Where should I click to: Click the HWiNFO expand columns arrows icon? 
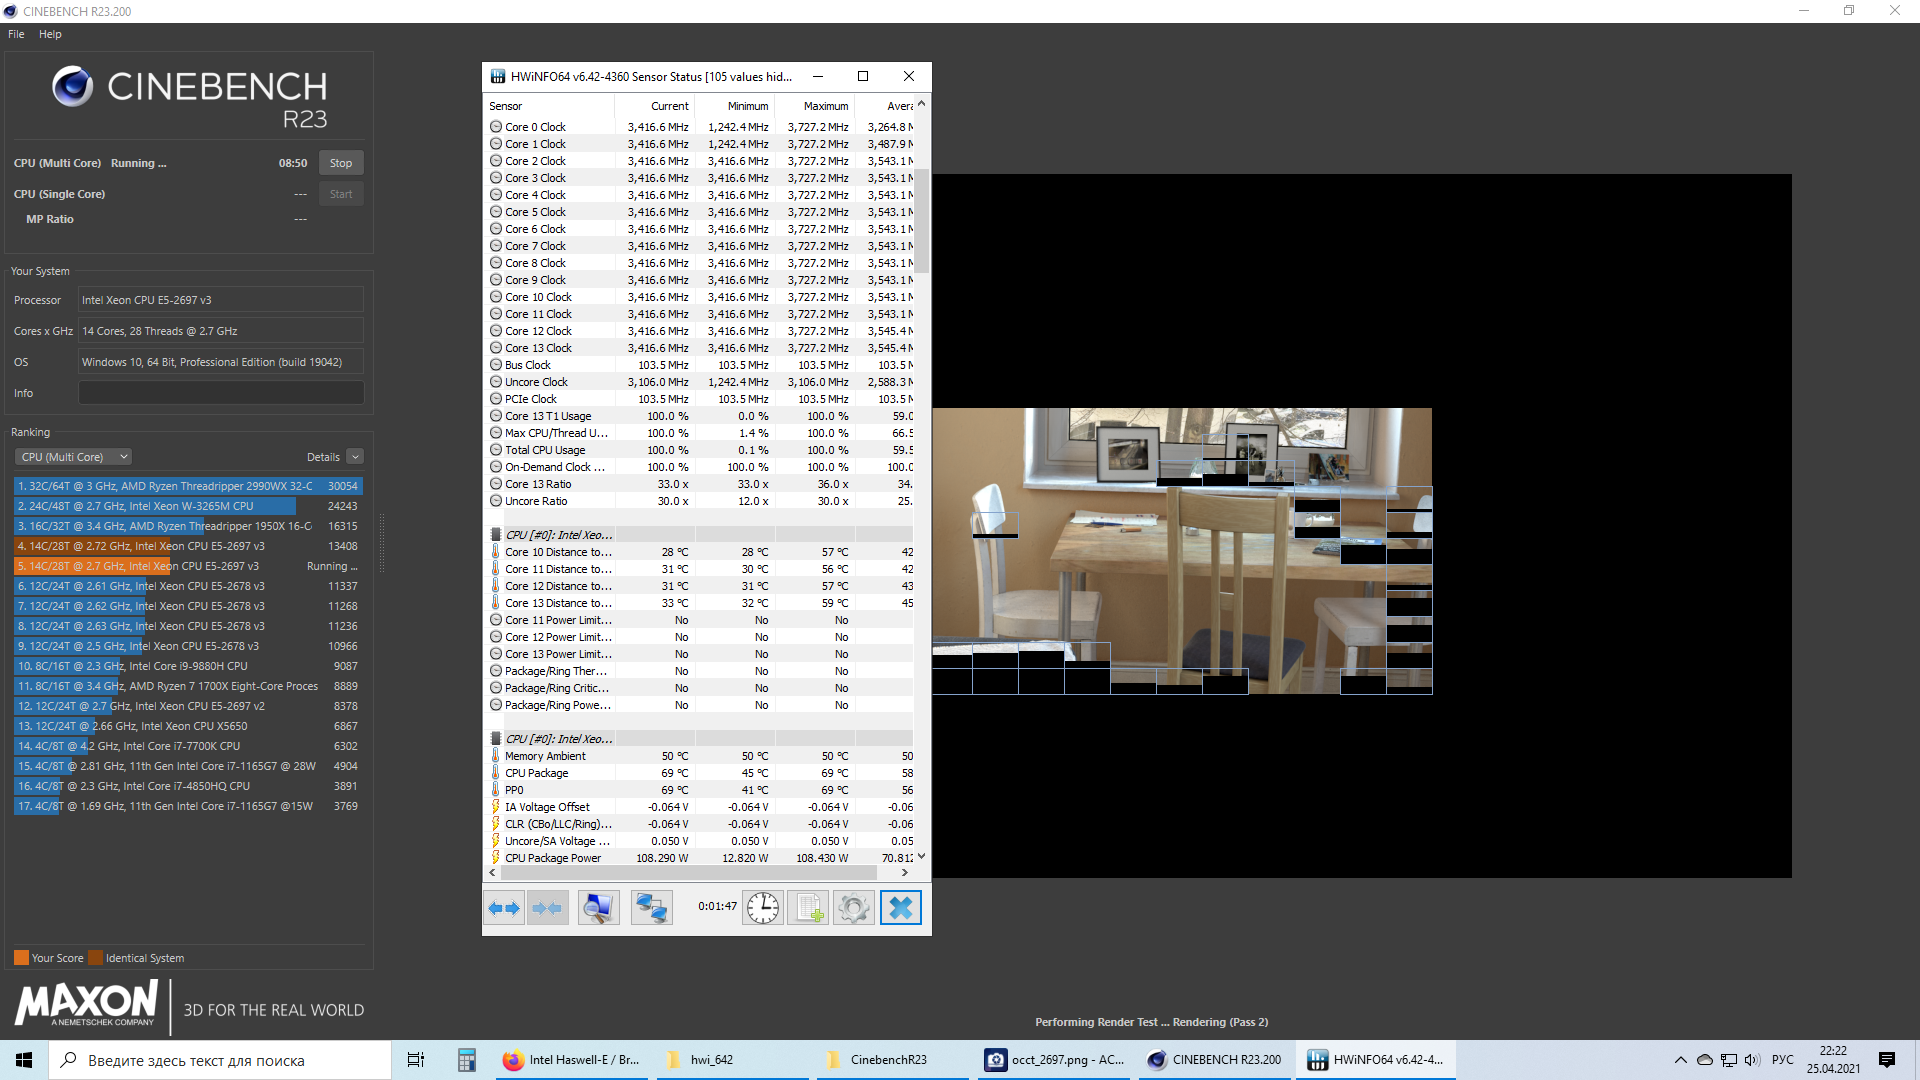[504, 908]
